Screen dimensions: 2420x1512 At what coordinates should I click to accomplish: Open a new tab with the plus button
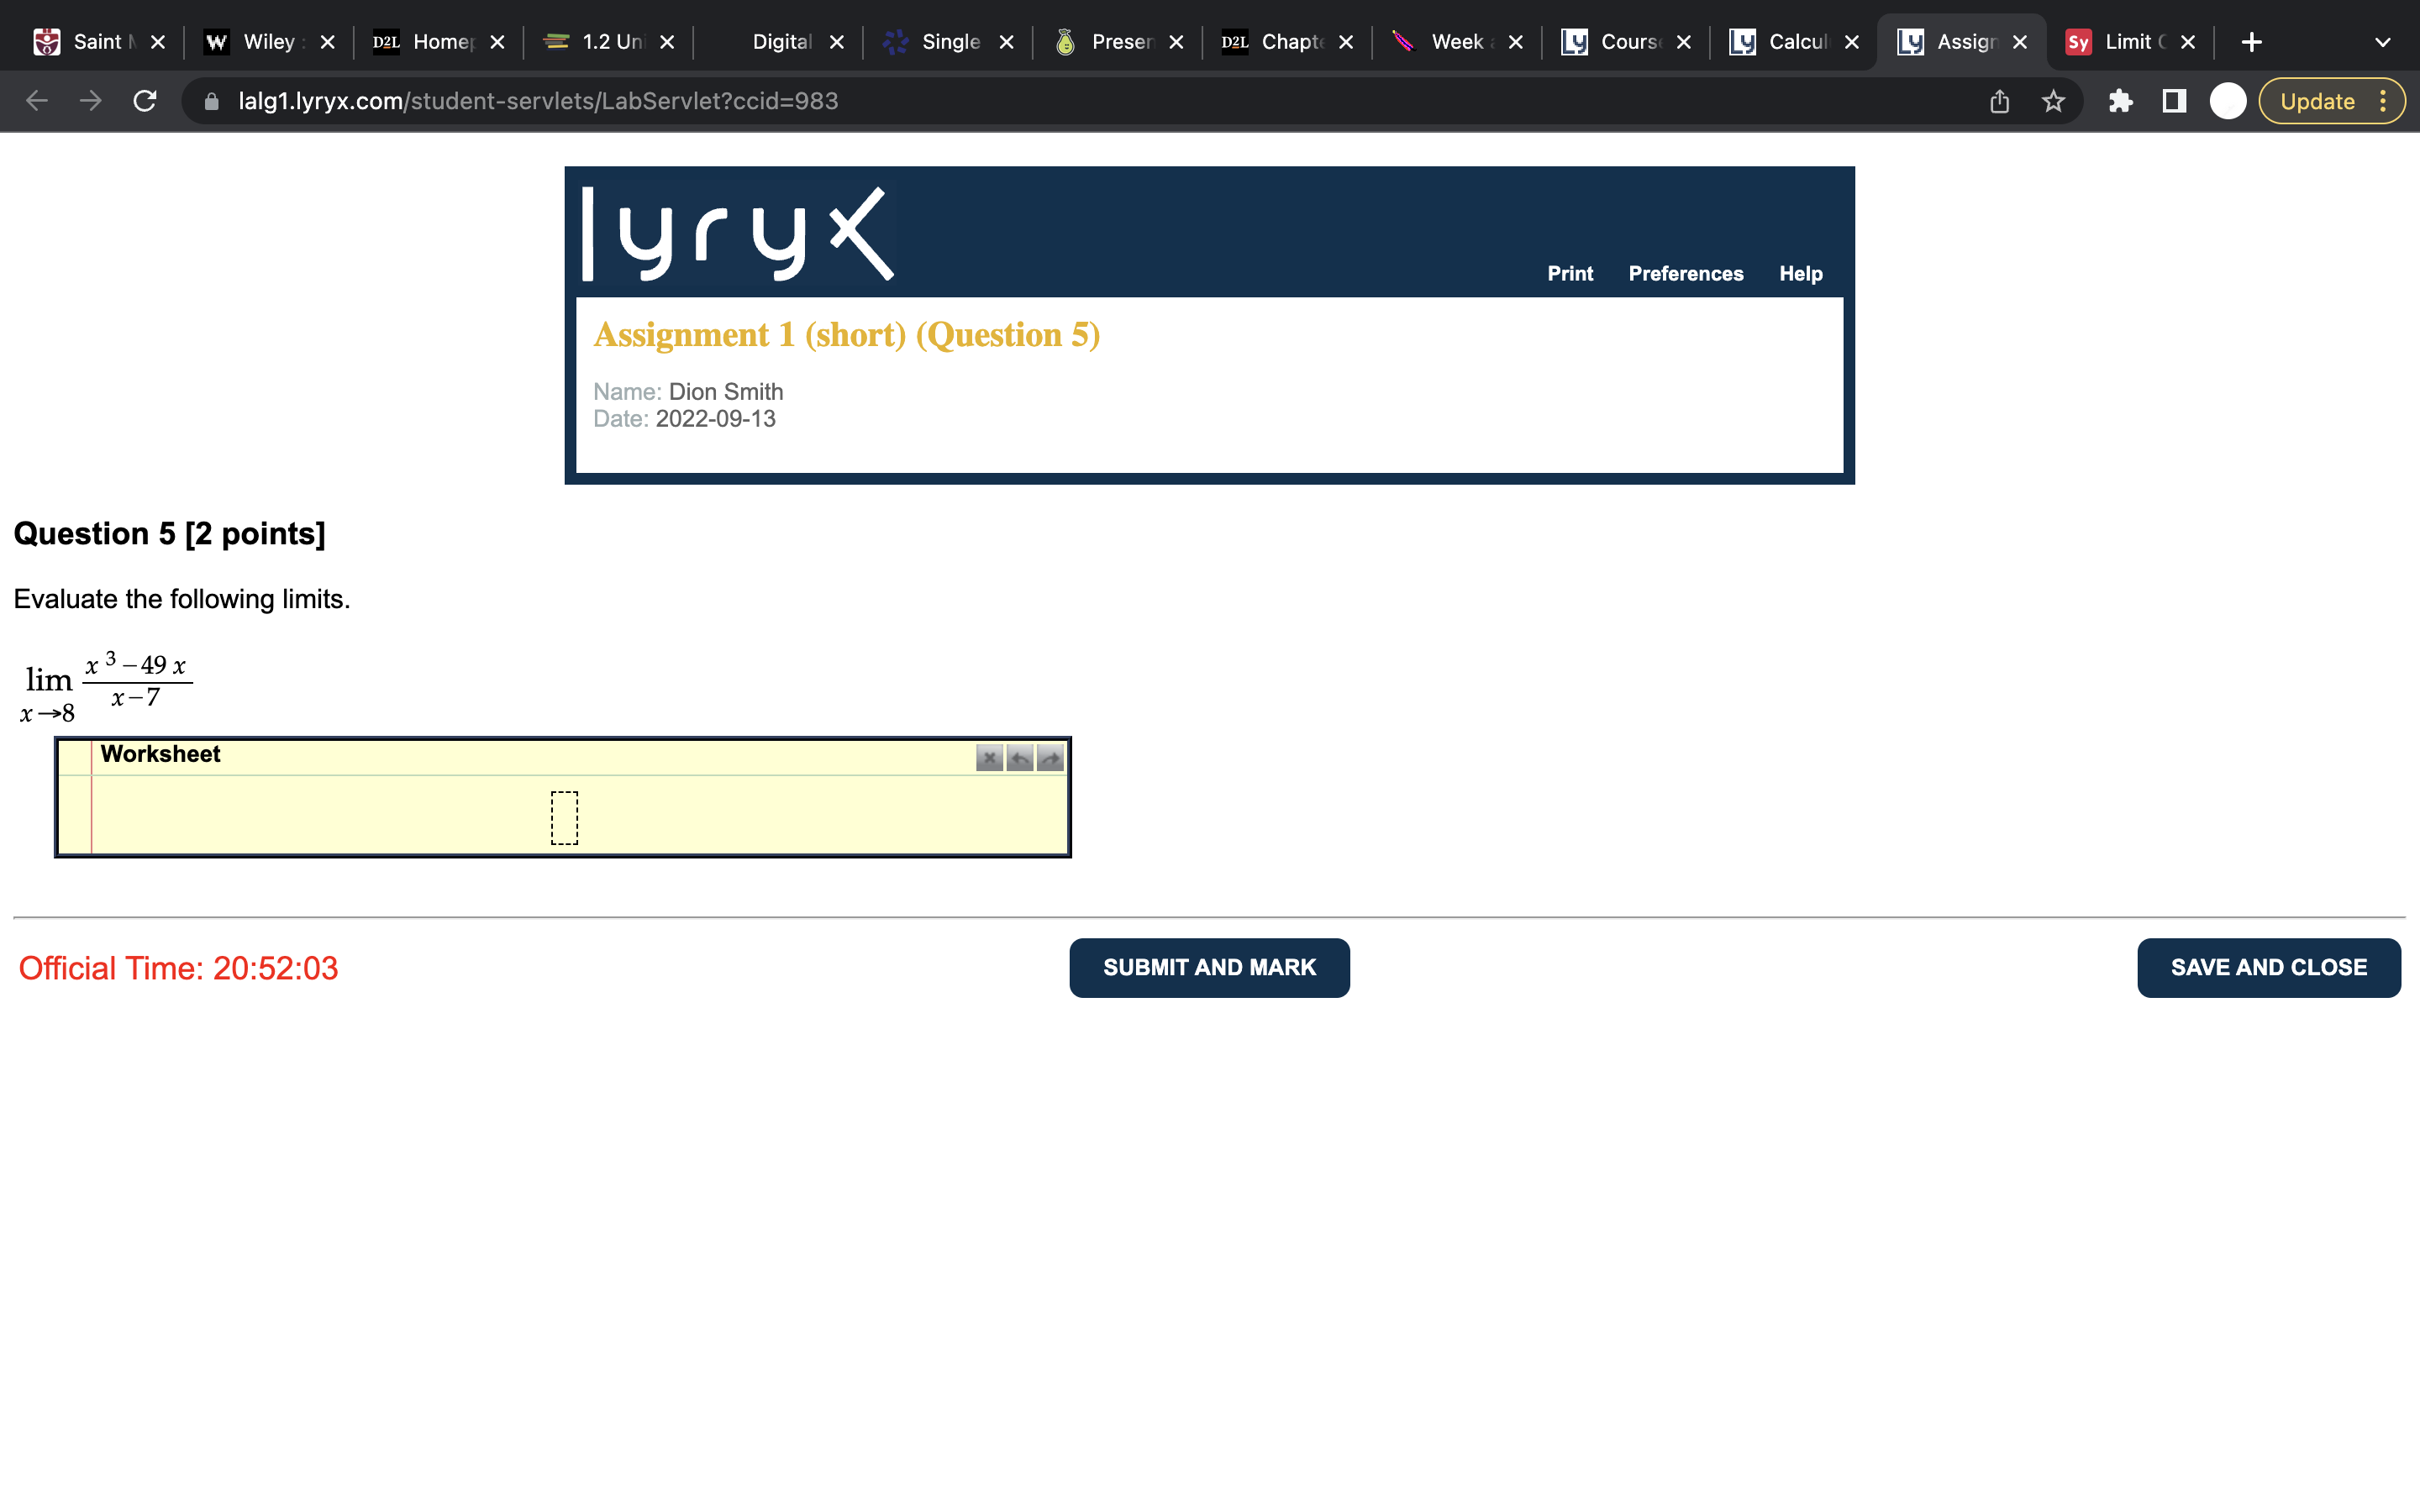[2250, 42]
